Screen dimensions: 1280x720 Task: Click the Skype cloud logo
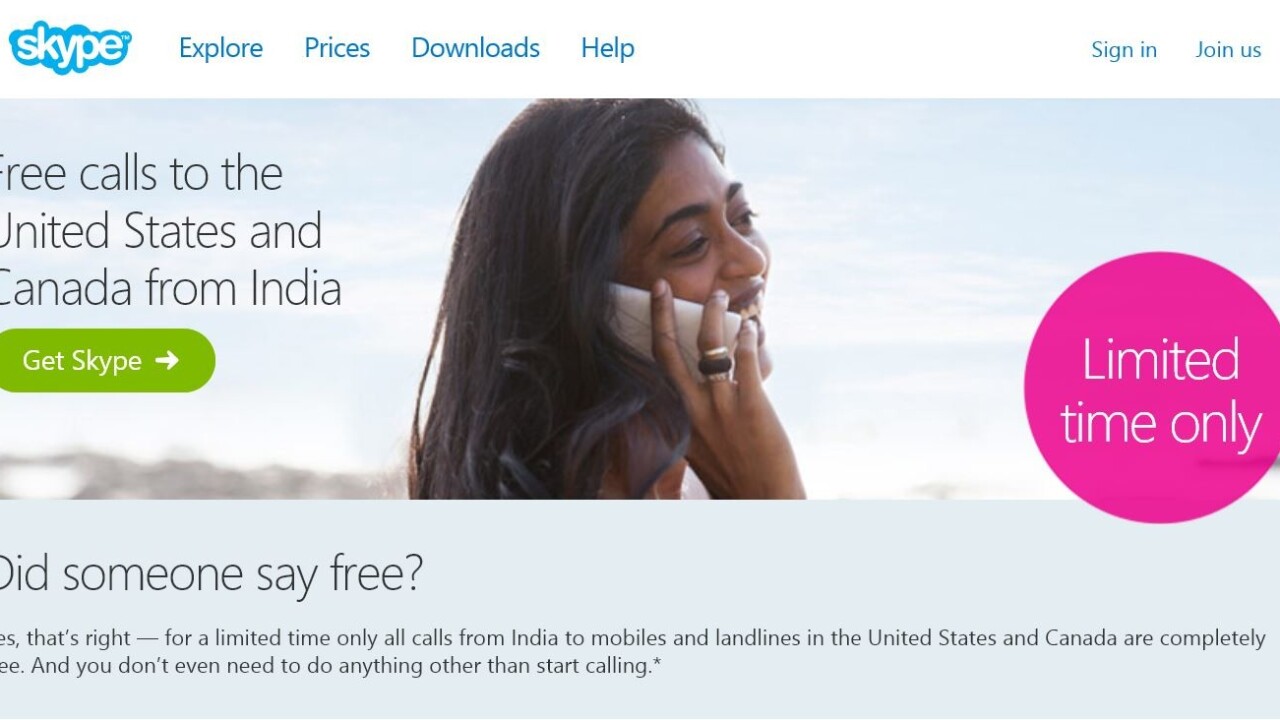tap(69, 46)
